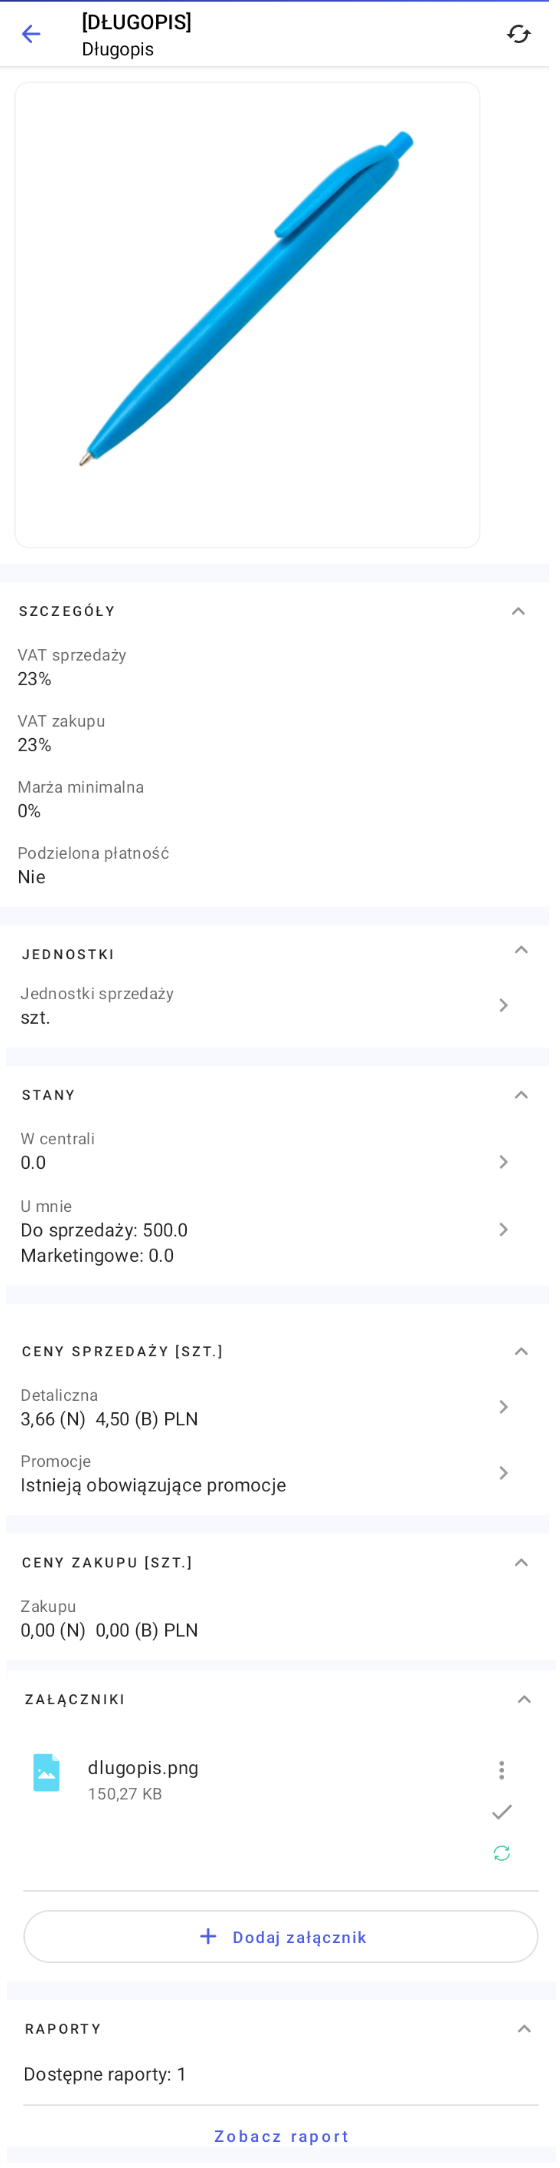This screenshot has width=560, height=2168.
Task: Open Jednostki sprzedaży arrow
Action: click(x=503, y=1005)
